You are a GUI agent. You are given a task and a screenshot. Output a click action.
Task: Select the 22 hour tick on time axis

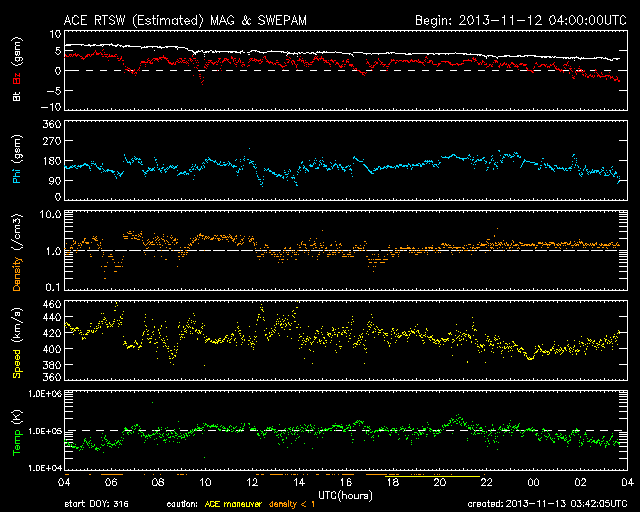point(487,483)
